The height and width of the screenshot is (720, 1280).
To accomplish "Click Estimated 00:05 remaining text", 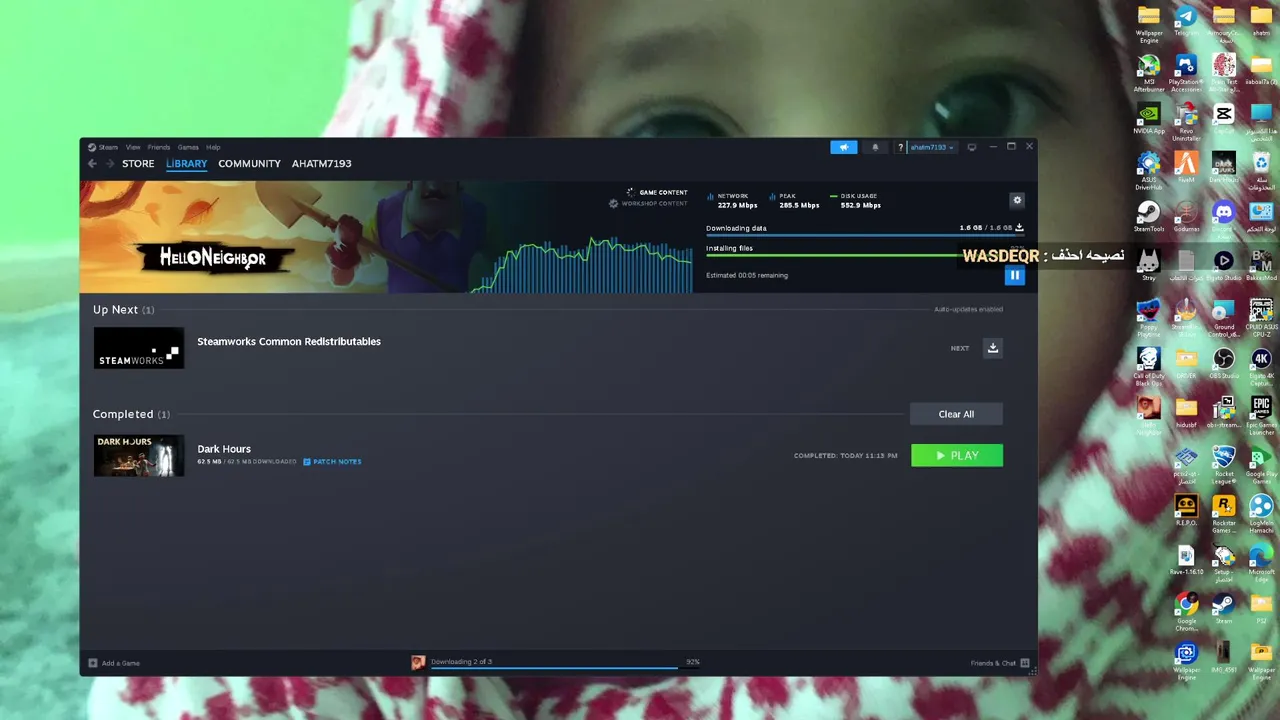I will 747,275.
